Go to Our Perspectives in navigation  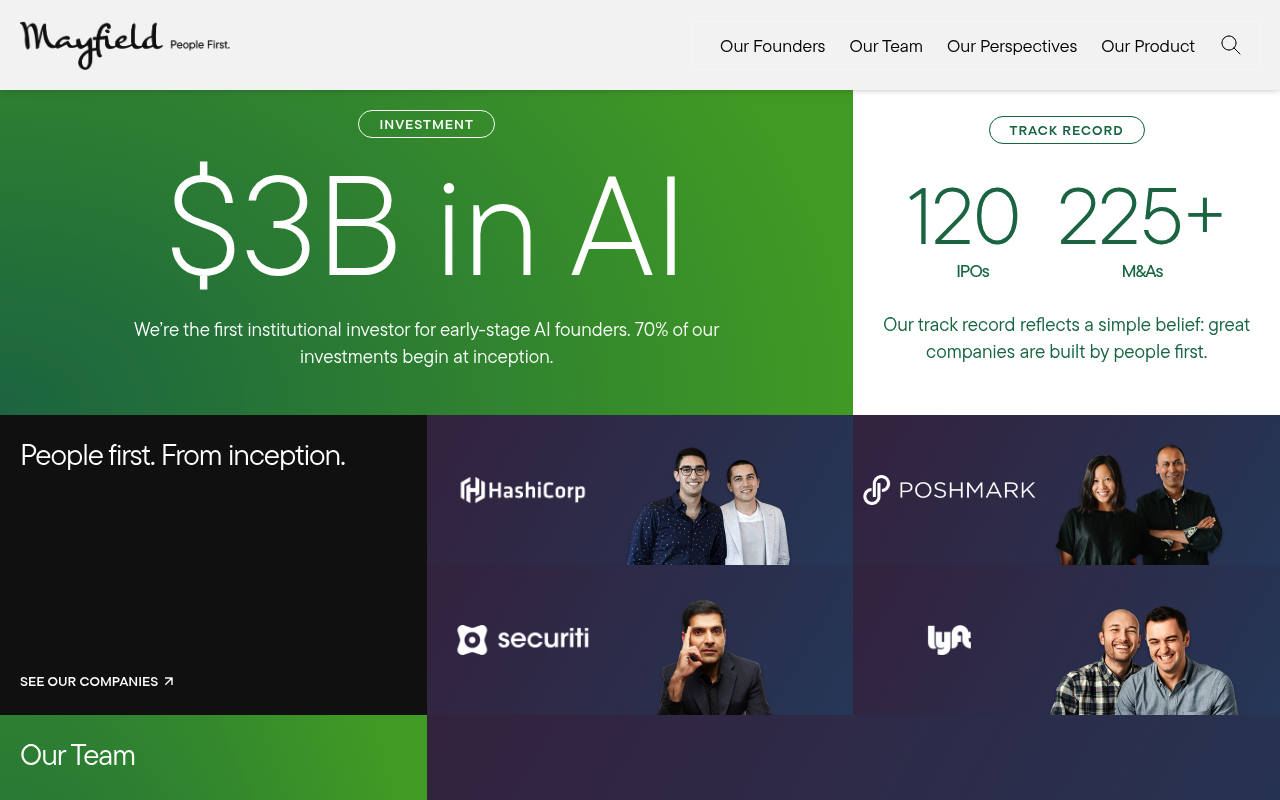[x=1012, y=46]
